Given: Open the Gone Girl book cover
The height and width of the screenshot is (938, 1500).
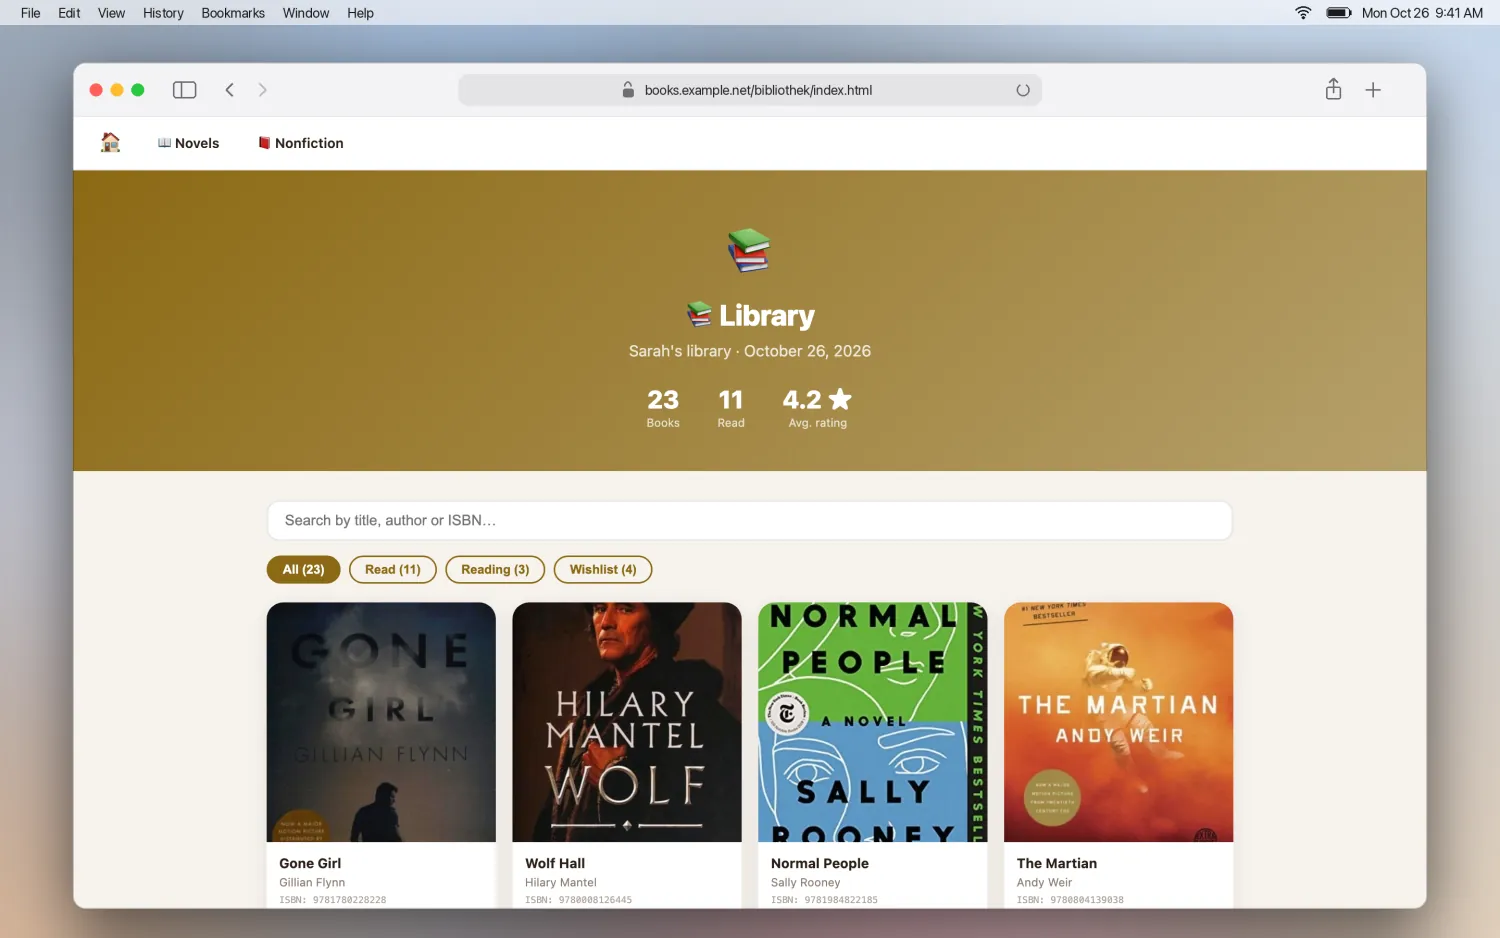Looking at the screenshot, I should pyautogui.click(x=381, y=722).
